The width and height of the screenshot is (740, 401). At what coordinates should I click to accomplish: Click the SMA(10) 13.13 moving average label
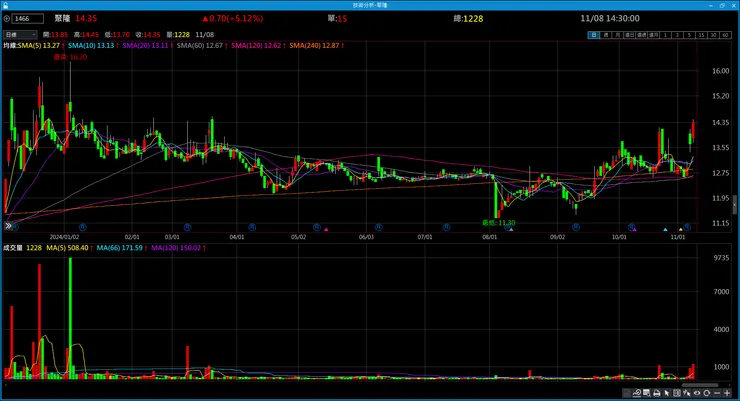pos(91,45)
